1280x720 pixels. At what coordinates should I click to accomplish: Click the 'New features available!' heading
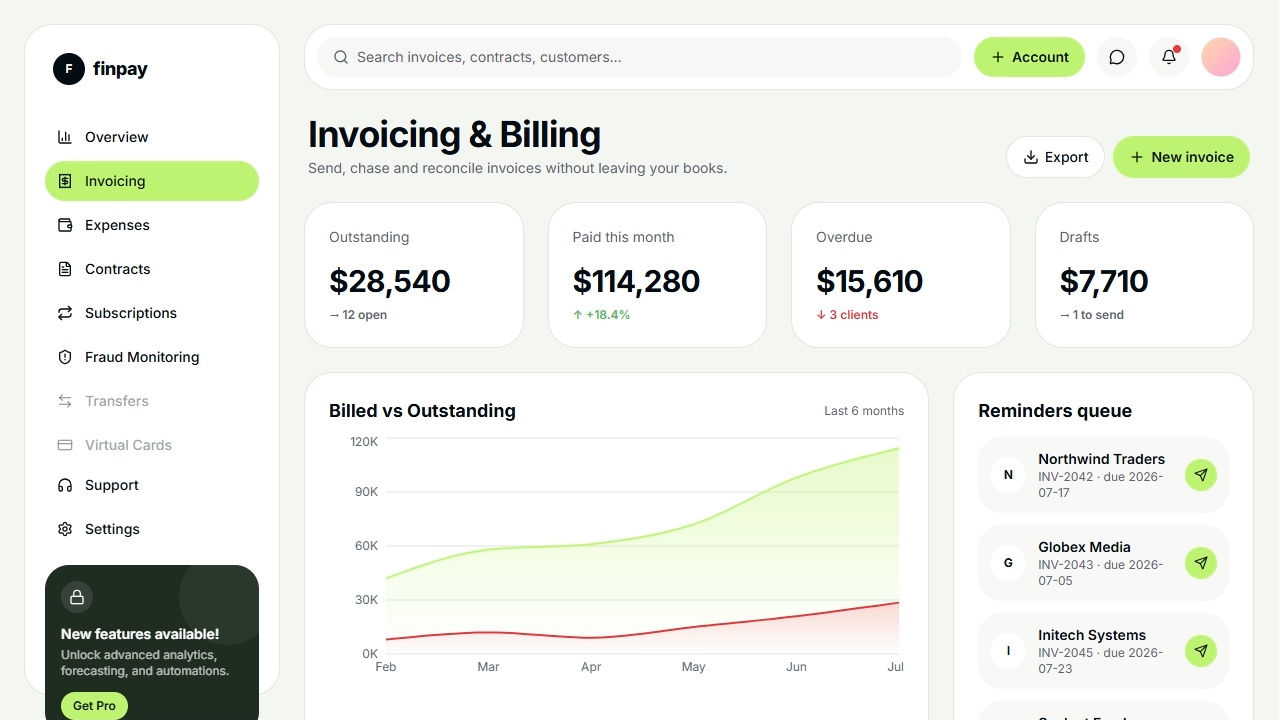pyautogui.click(x=140, y=634)
